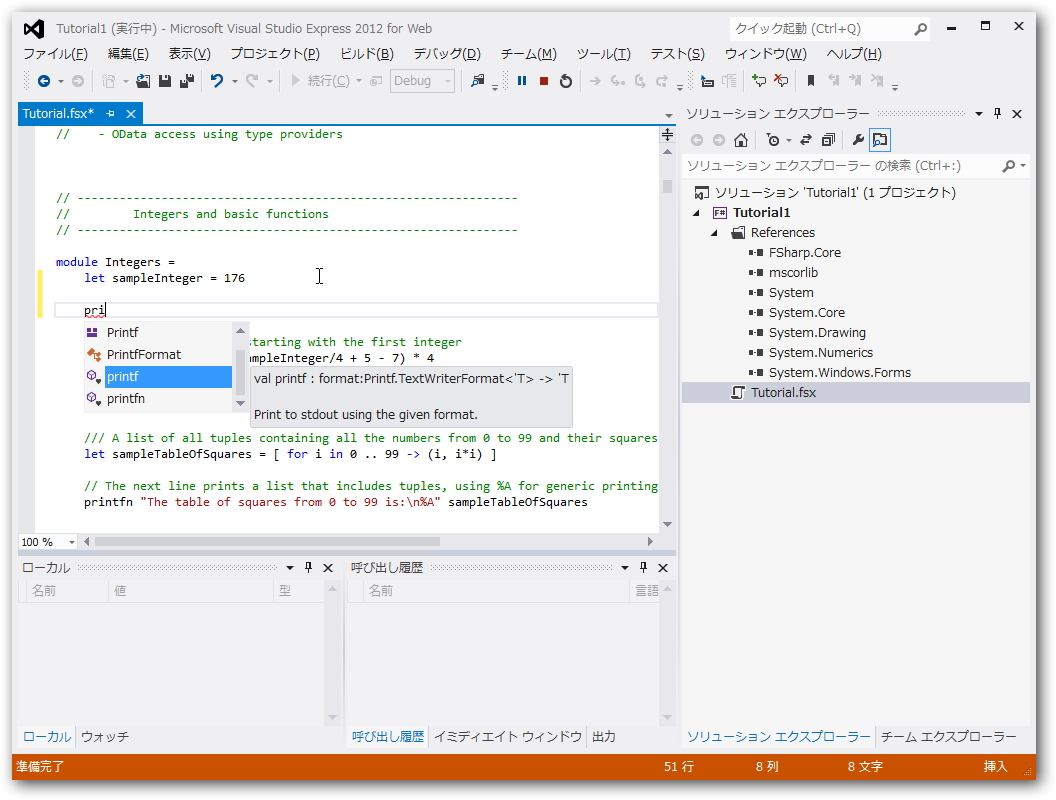This screenshot has height=800, width=1056.
Task: Expand the References node
Action: click(x=714, y=232)
